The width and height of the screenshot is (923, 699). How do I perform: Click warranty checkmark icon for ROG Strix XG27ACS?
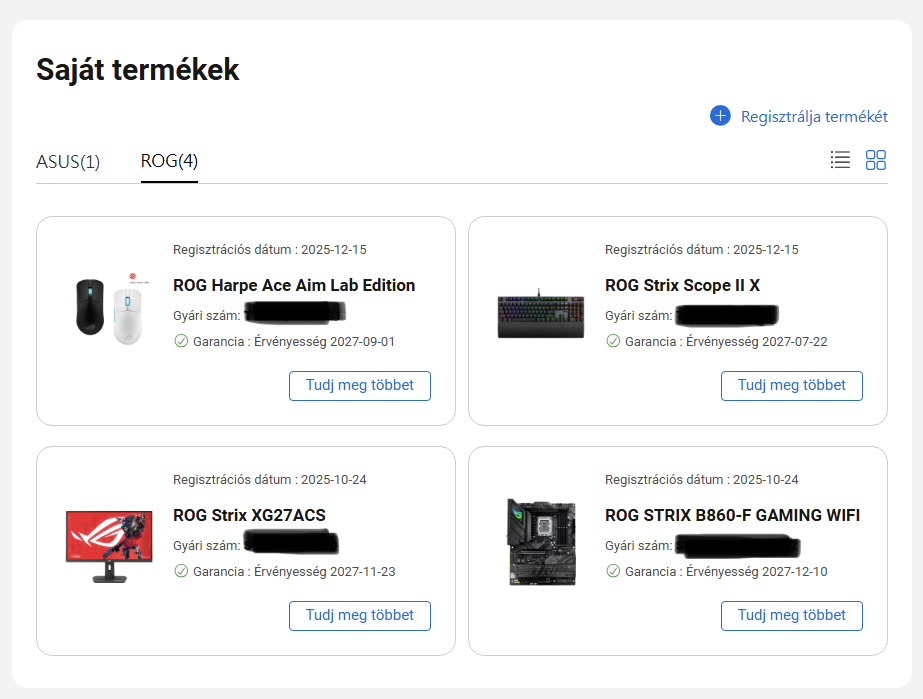coord(181,571)
